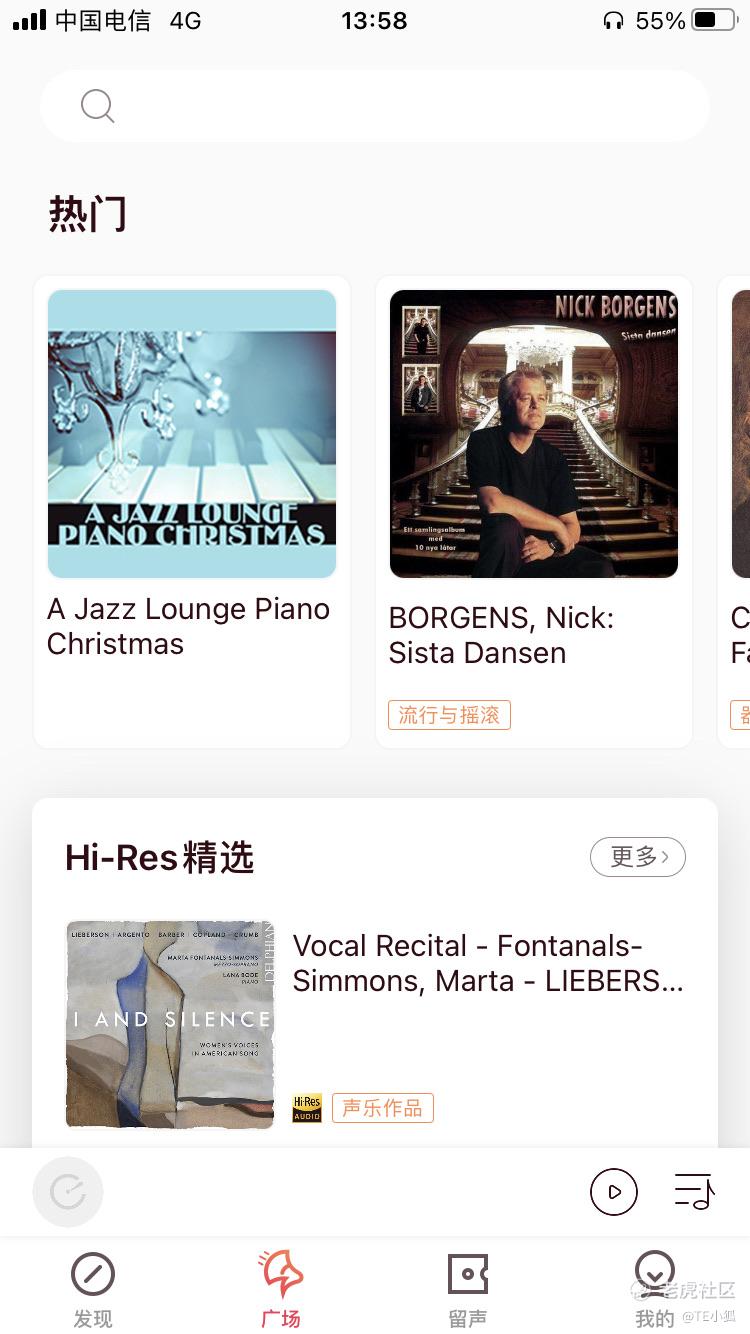Select the 声乐作品 genre tag
This screenshot has height=1334, width=750.
pyautogui.click(x=383, y=1108)
